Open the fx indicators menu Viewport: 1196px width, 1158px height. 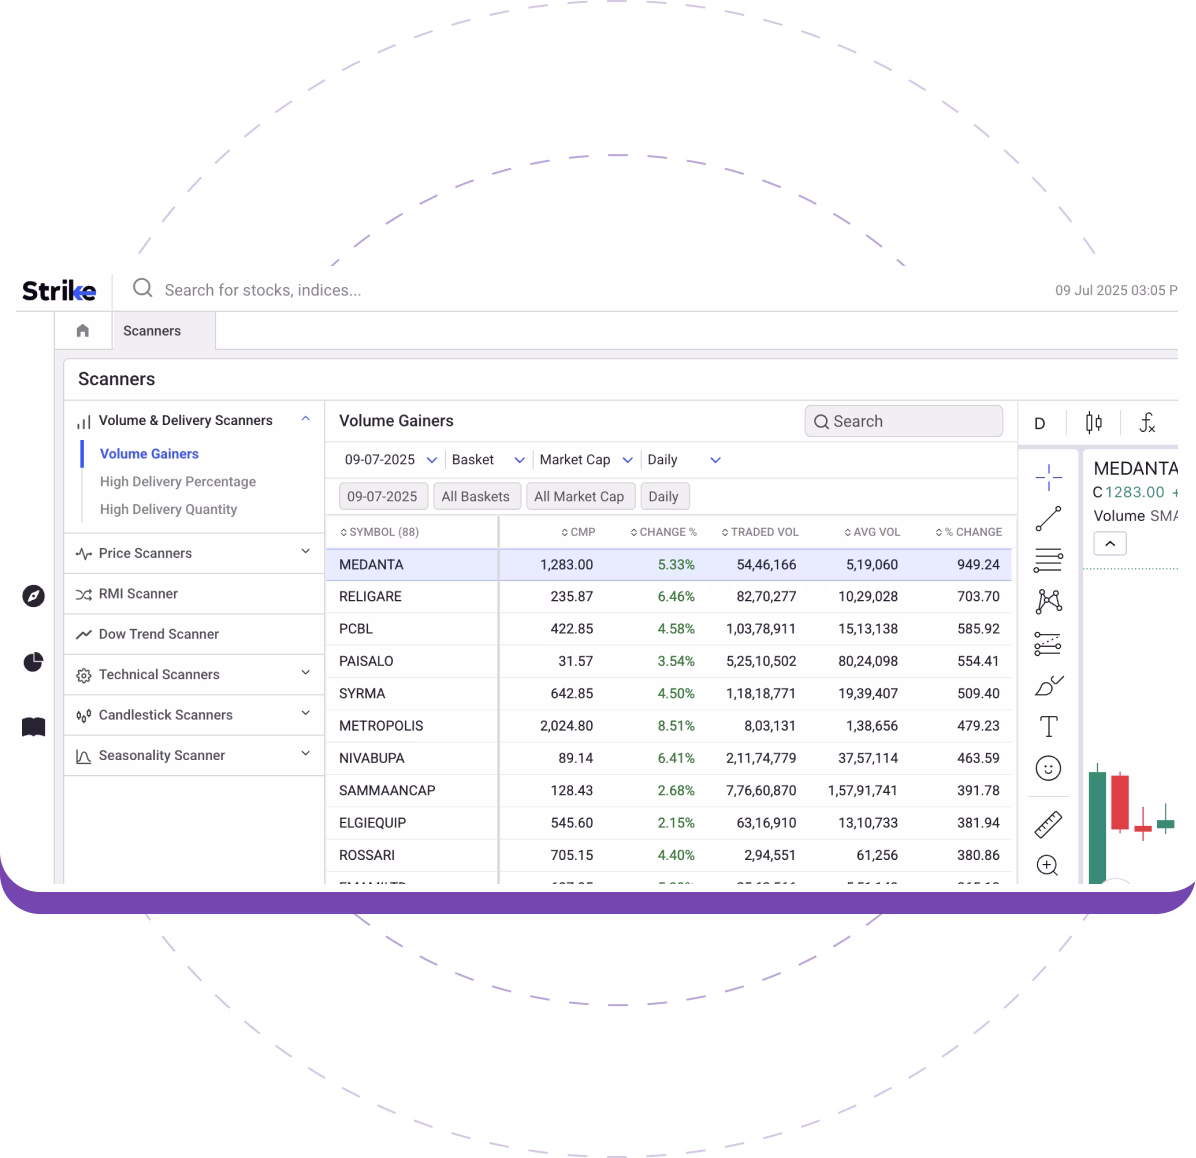pos(1147,423)
